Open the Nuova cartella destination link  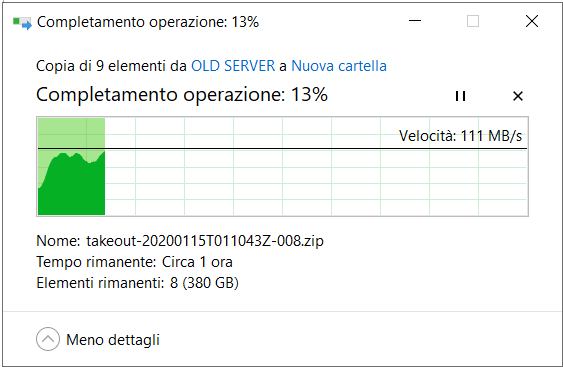click(339, 66)
